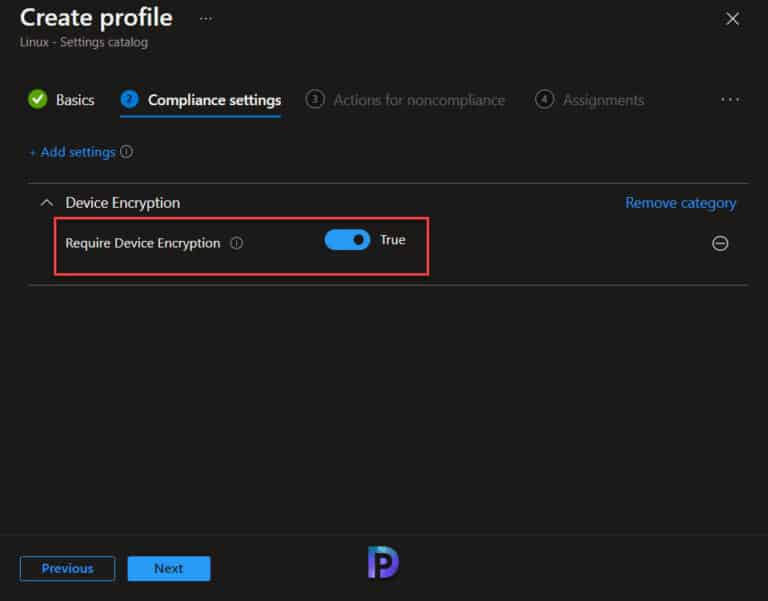768x601 pixels.
Task: Open Require Device Encryption info tooltip
Action: click(237, 243)
